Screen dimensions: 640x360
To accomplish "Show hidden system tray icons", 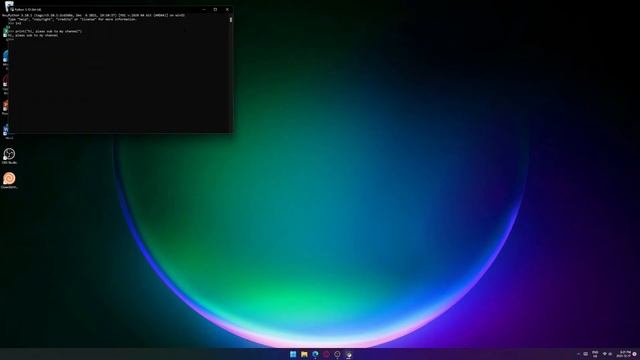I will point(578,354).
